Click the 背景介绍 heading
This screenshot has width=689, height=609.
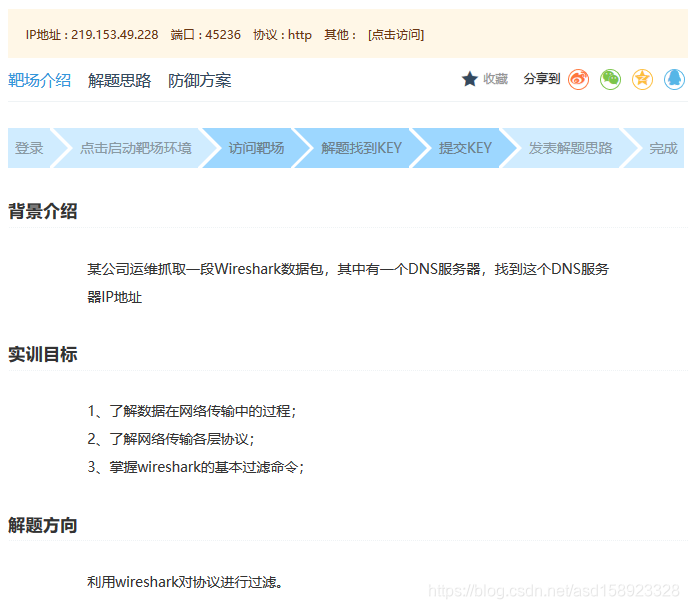tap(43, 211)
